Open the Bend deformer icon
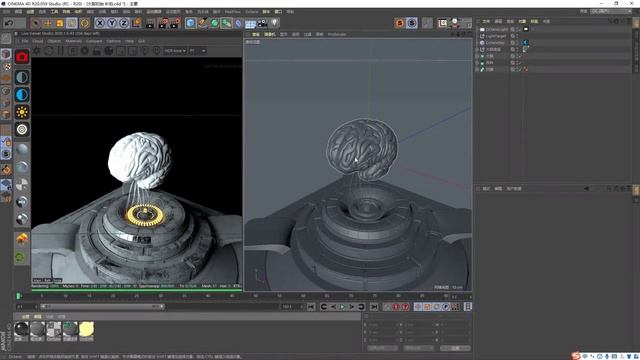640x360 pixels. (x=238, y=23)
